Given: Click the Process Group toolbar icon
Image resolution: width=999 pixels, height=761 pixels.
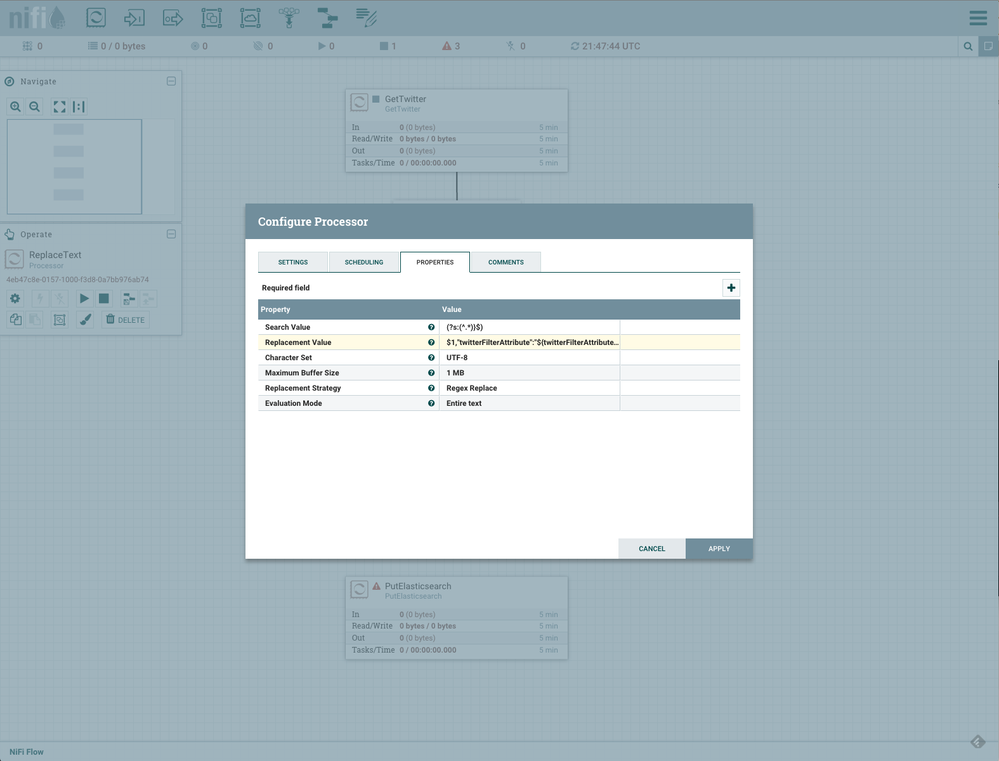Looking at the screenshot, I should coord(211,17).
